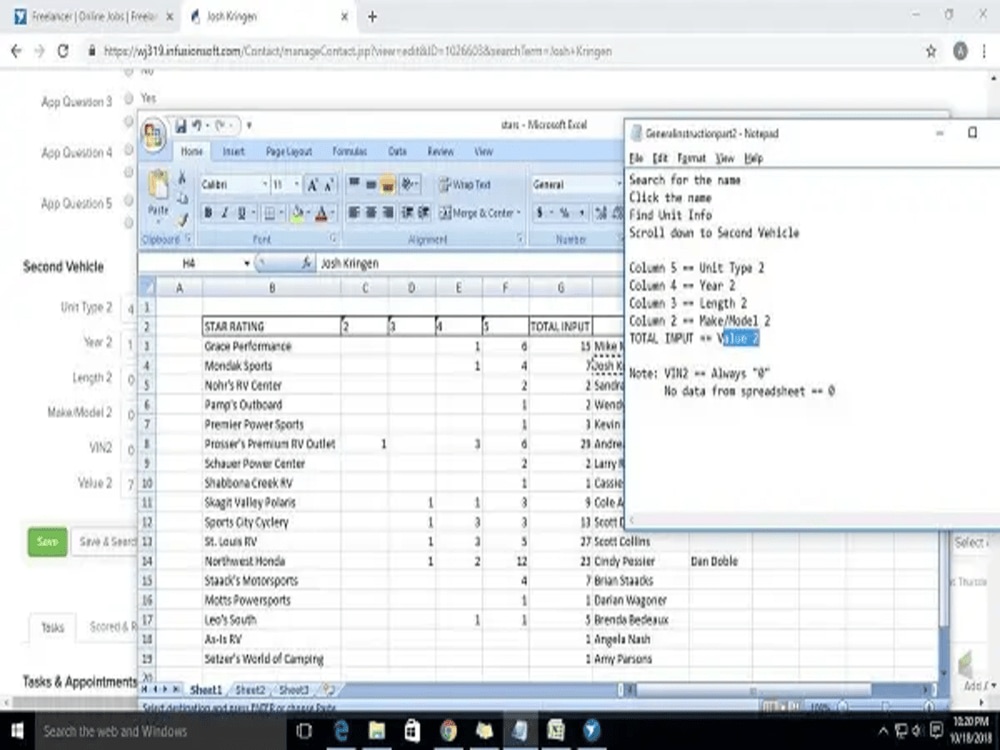Click the Percent Style icon
This screenshot has width=1000, height=750.
564,213
